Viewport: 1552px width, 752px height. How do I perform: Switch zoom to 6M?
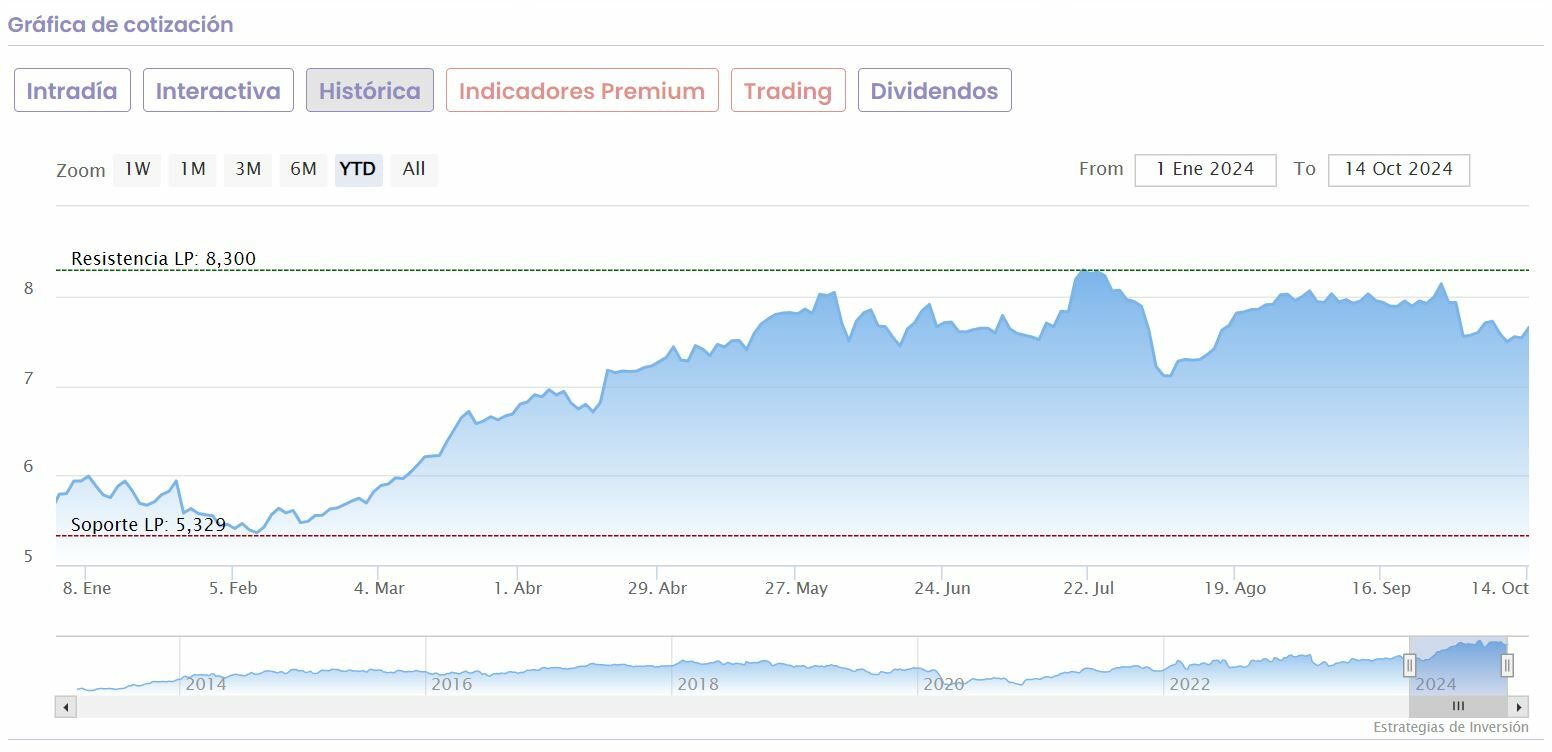pyautogui.click(x=303, y=169)
